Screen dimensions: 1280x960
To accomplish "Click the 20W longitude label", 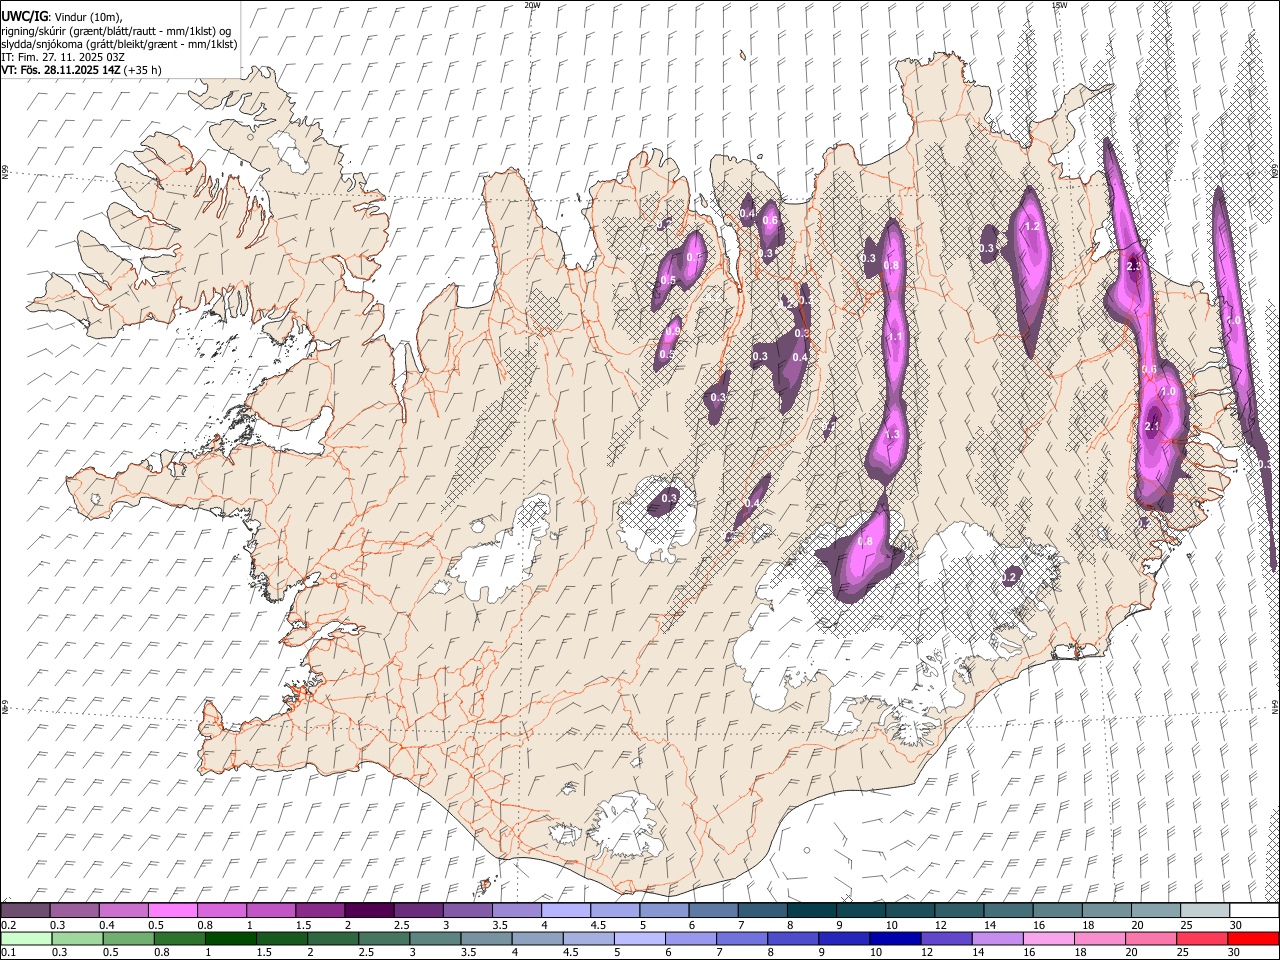I will (x=532, y=5).
